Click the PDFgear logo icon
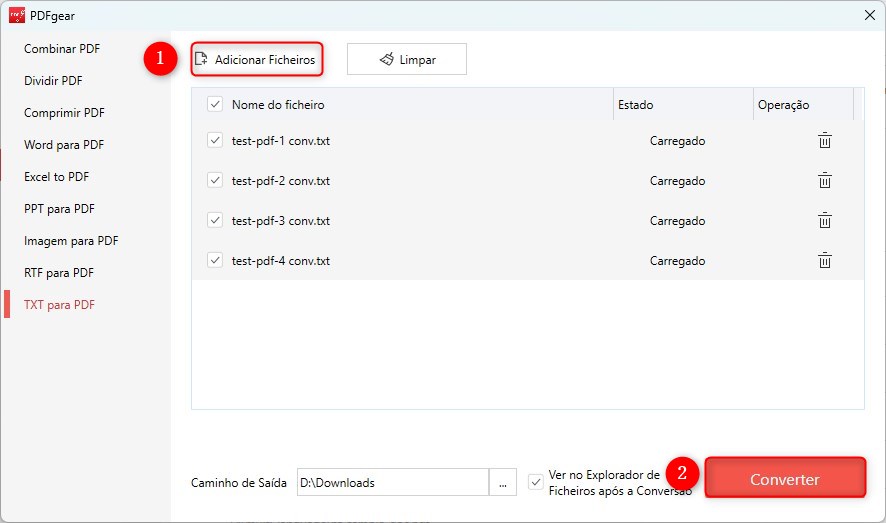886x523 pixels. 17,15
